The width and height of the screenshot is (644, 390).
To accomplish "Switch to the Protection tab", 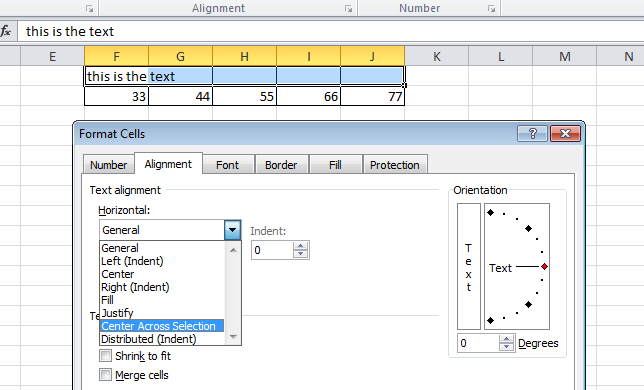I will tap(395, 165).
